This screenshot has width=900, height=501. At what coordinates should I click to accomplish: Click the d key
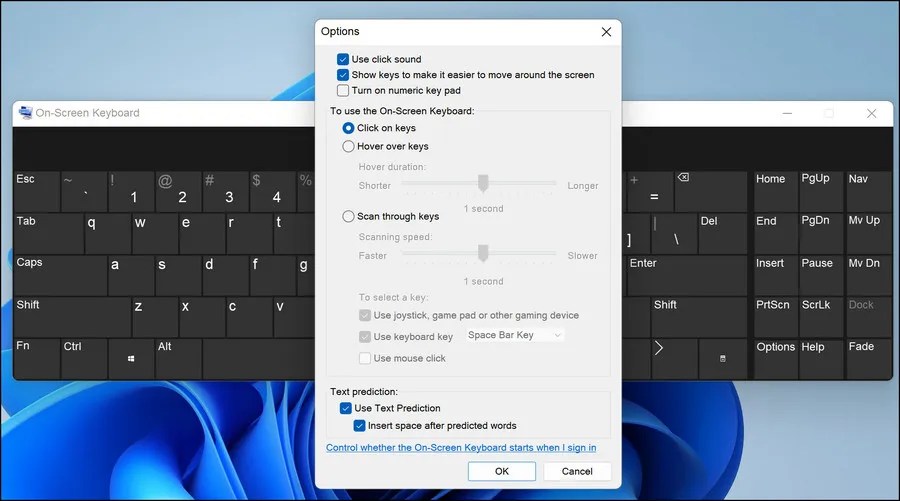coord(225,275)
